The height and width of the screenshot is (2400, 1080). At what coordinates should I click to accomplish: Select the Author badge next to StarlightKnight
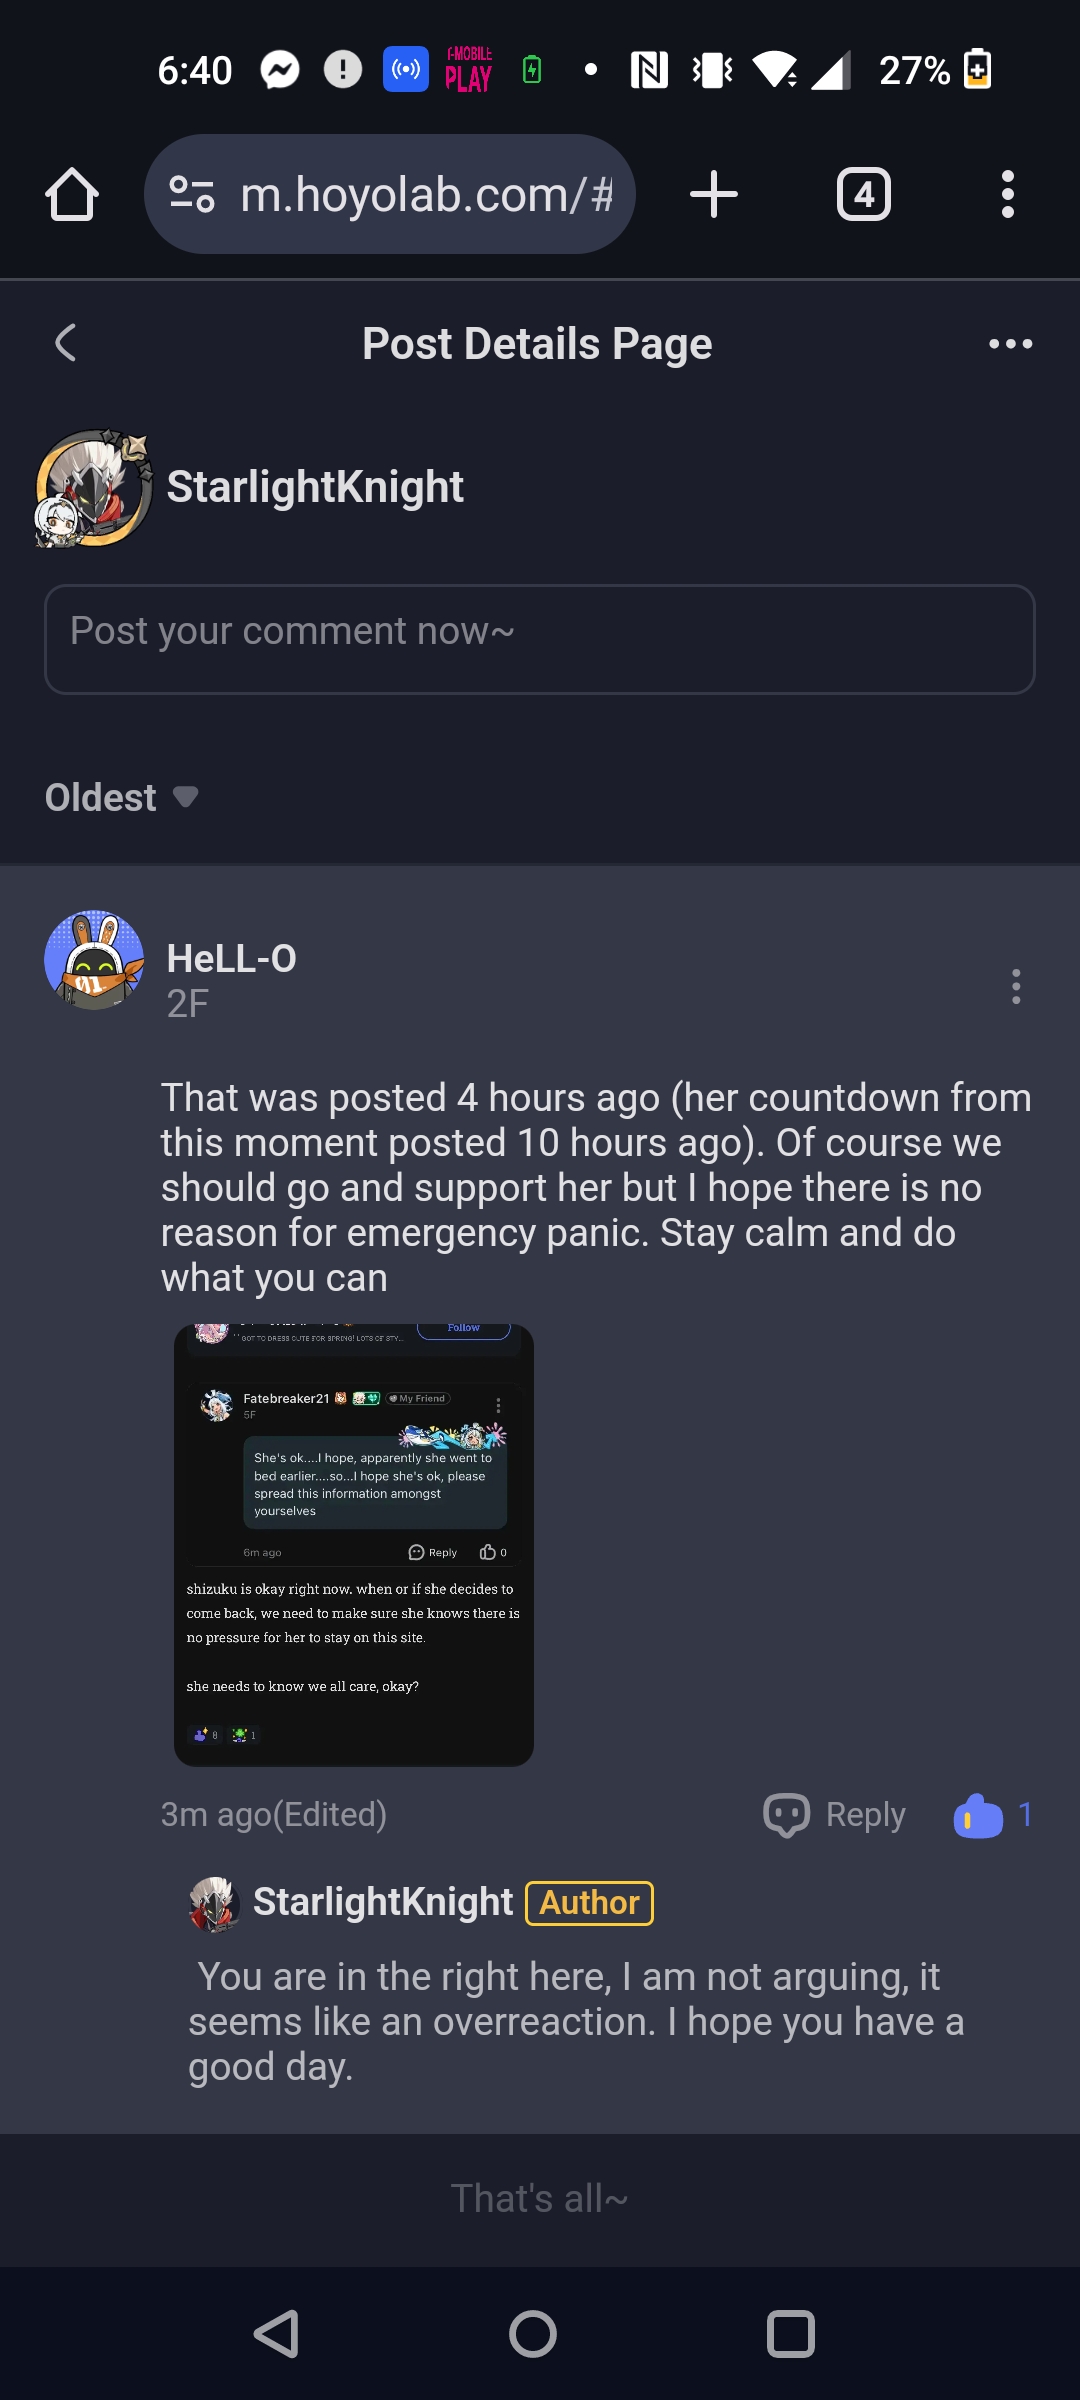pyautogui.click(x=589, y=1901)
